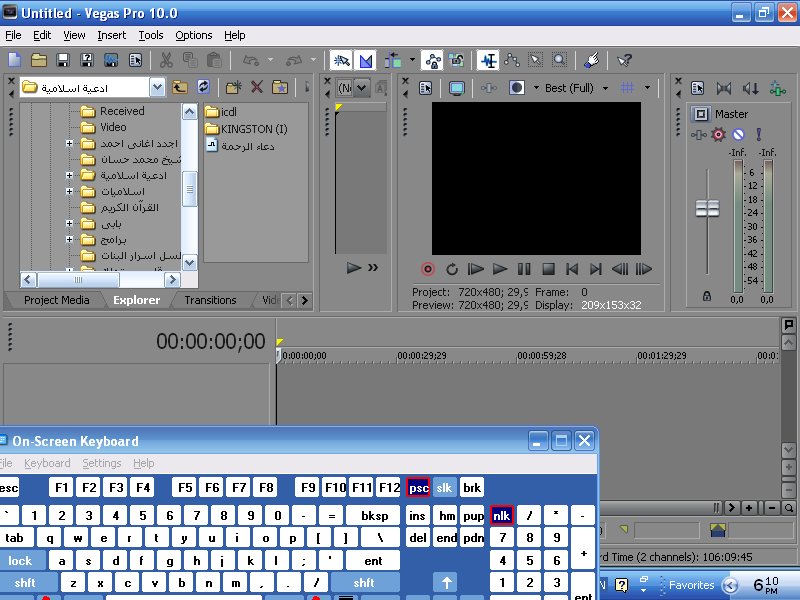Click the What's This help icon
This screenshot has width=800, height=600.
pyautogui.click(x=624, y=60)
